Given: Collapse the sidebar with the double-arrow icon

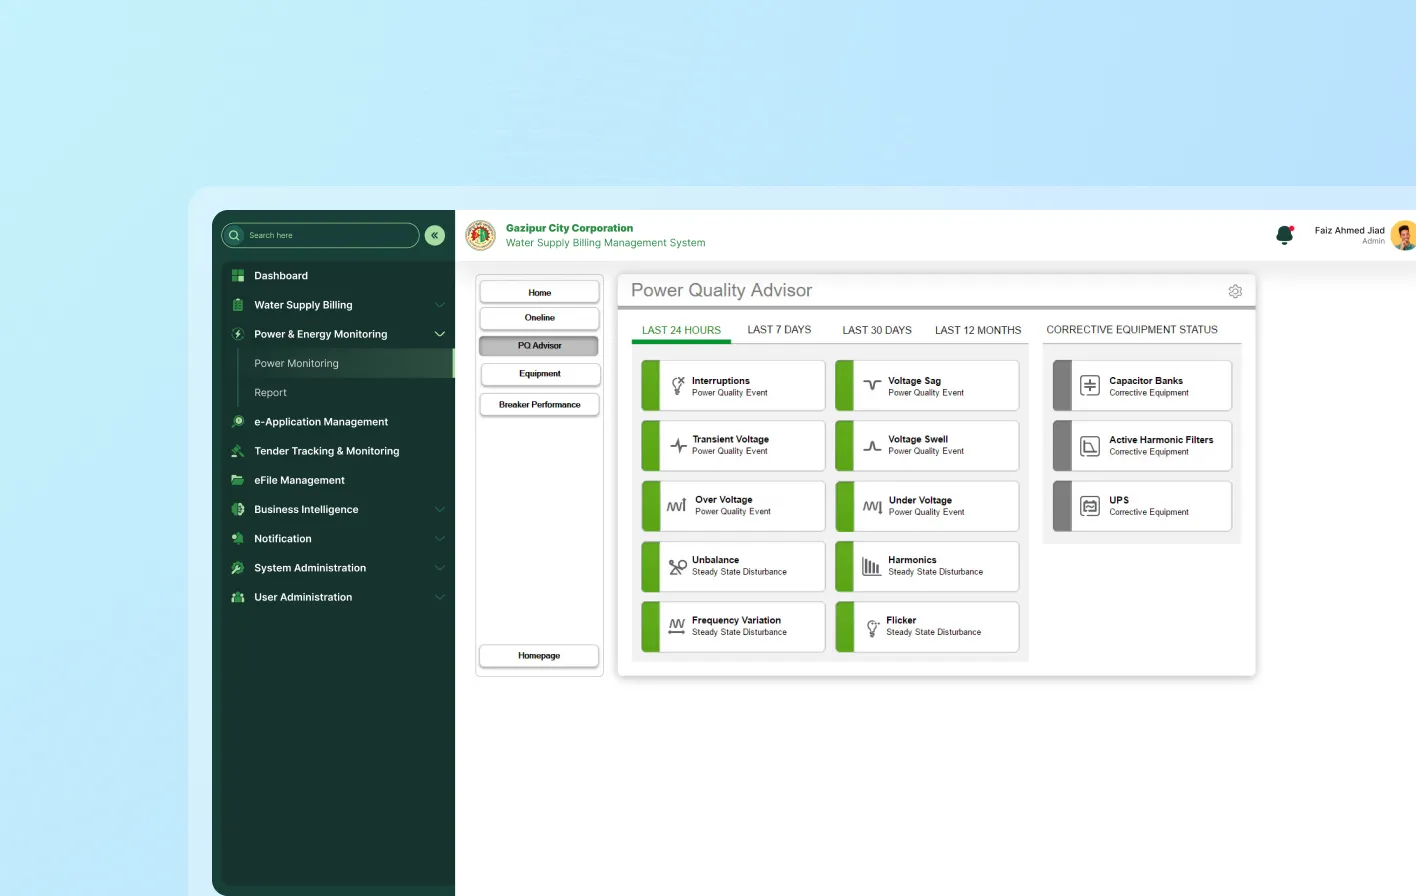Looking at the screenshot, I should point(435,235).
